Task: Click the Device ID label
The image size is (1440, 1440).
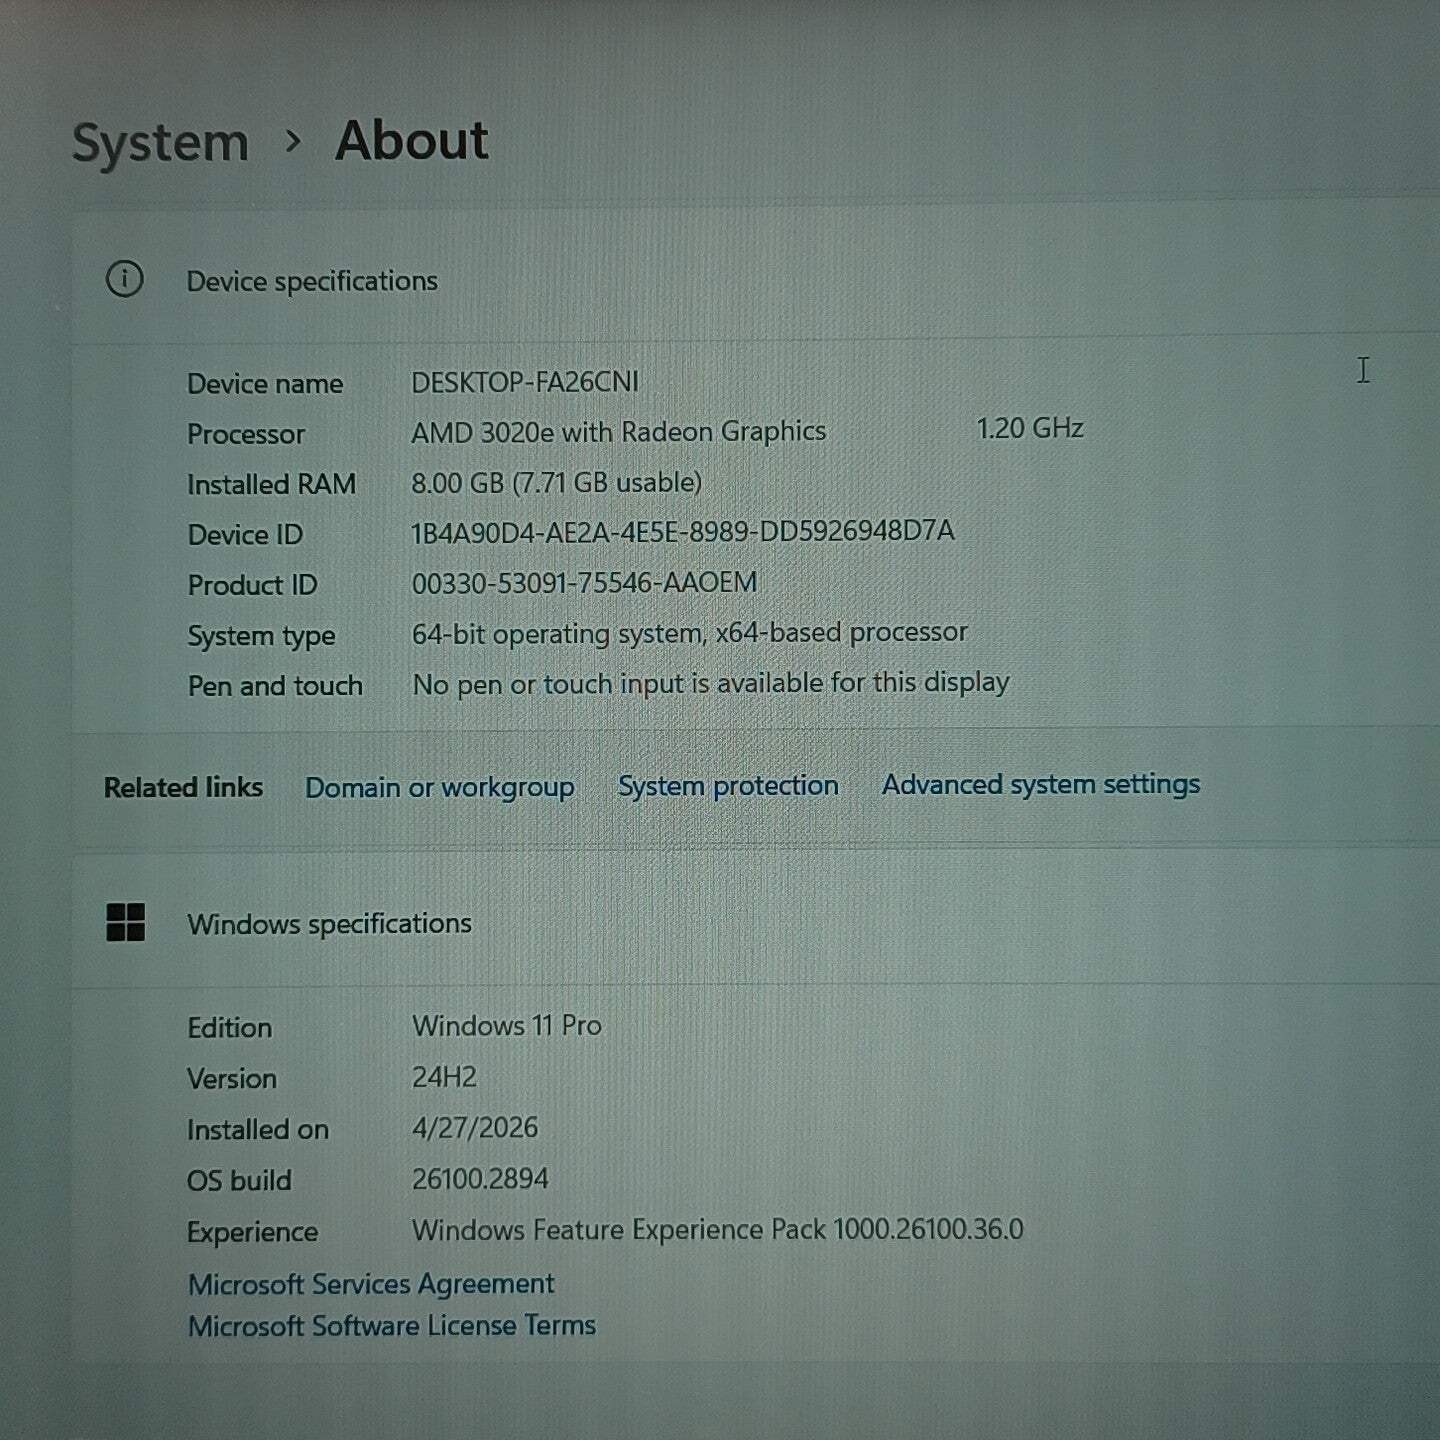Action: pos(245,535)
